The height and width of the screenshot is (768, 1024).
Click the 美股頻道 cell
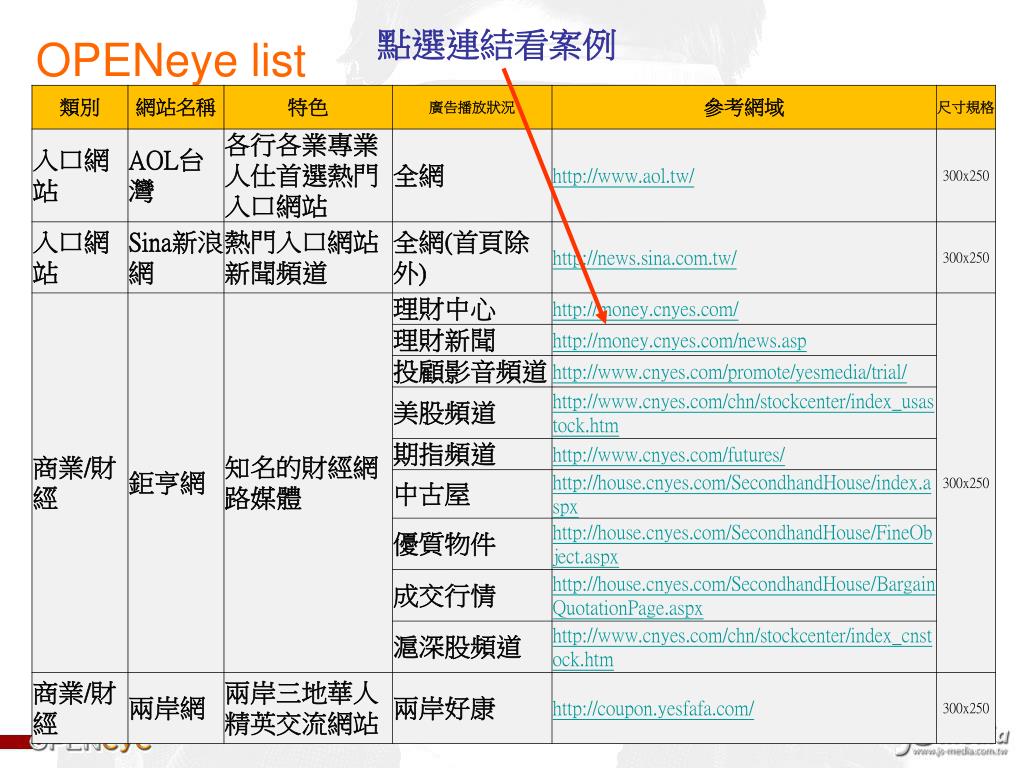472,413
